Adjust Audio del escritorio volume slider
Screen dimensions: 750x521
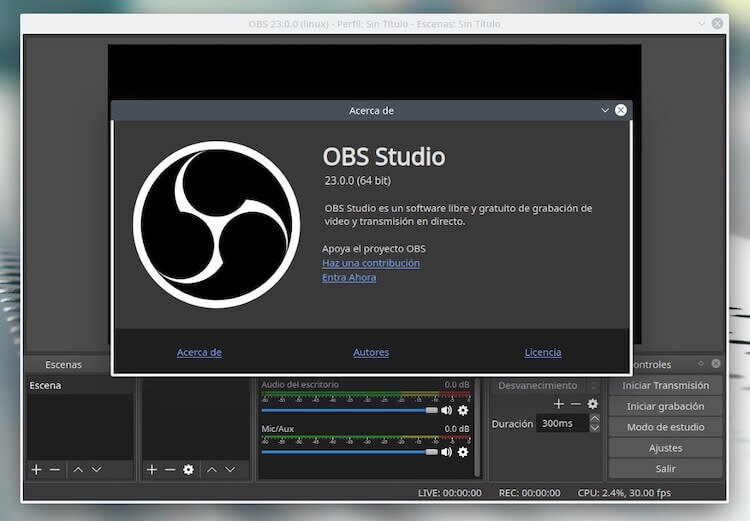pos(350,410)
